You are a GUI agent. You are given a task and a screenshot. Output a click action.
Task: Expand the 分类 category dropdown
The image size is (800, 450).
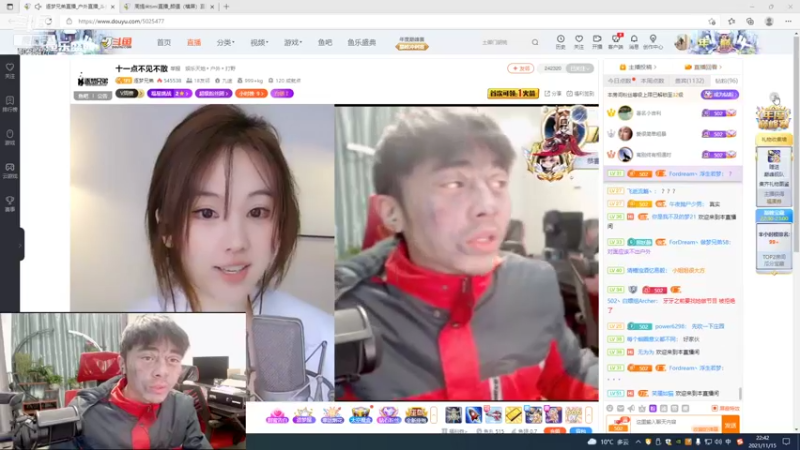click(x=226, y=42)
